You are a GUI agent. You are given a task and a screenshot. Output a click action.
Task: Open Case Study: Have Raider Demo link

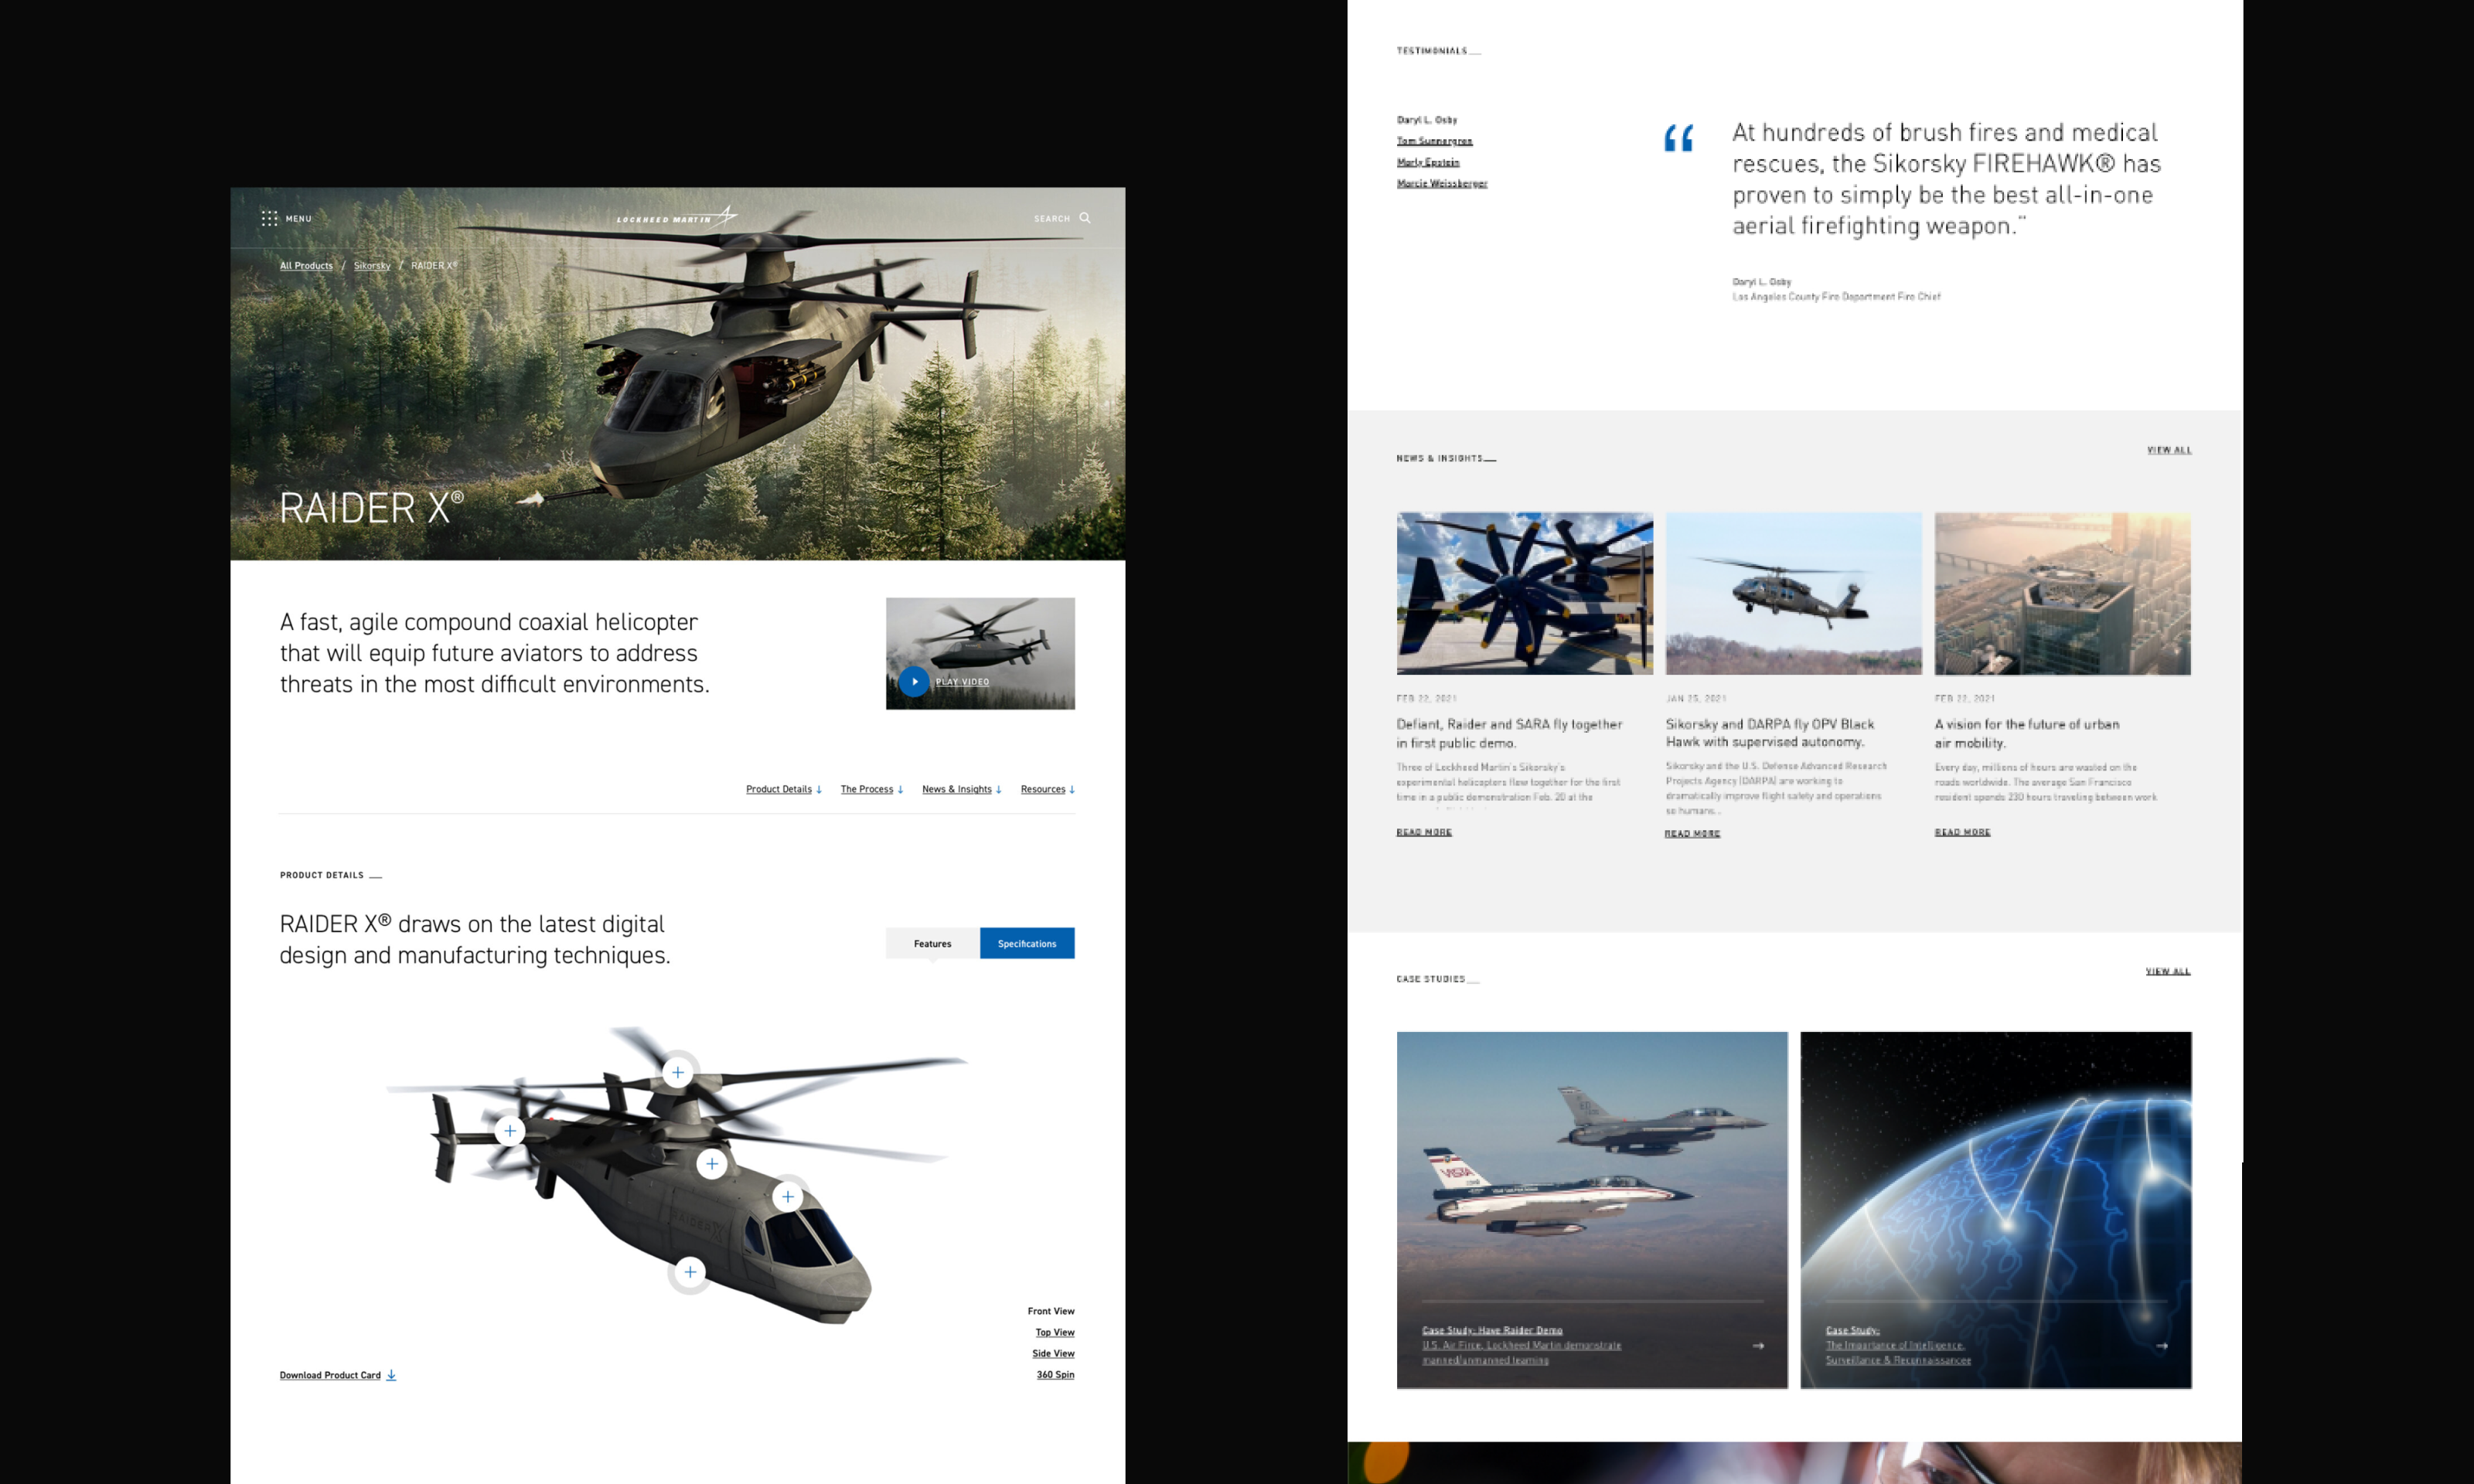(1522, 1345)
